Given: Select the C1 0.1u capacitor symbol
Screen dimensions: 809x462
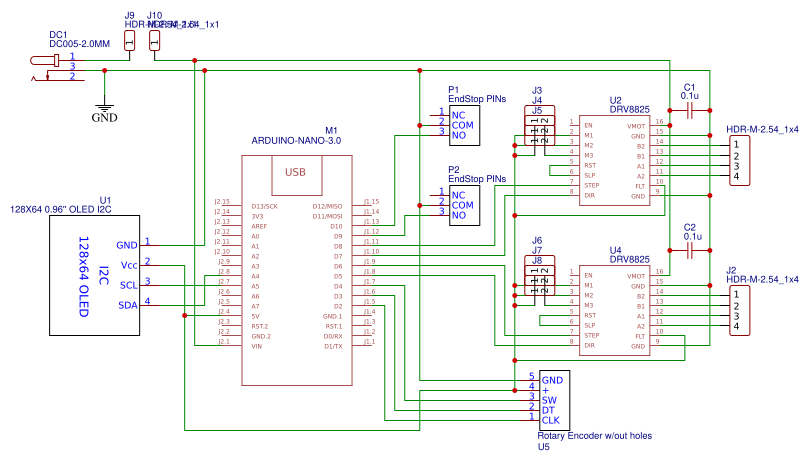Looking at the screenshot, I should tap(690, 110).
